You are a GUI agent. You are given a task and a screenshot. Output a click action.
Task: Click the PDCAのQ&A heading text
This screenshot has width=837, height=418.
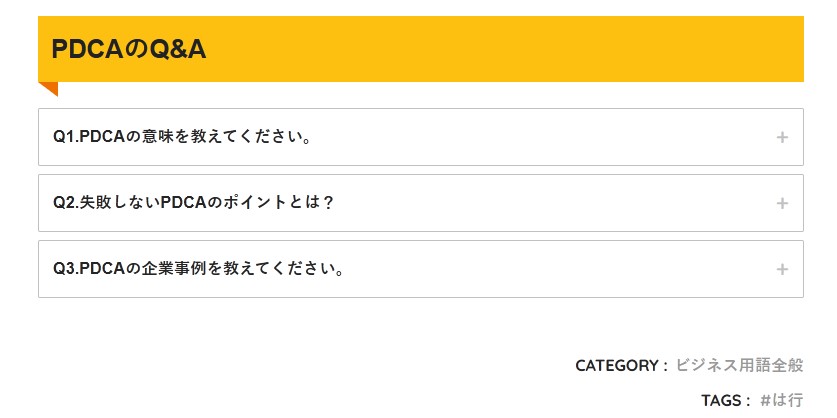(128, 49)
